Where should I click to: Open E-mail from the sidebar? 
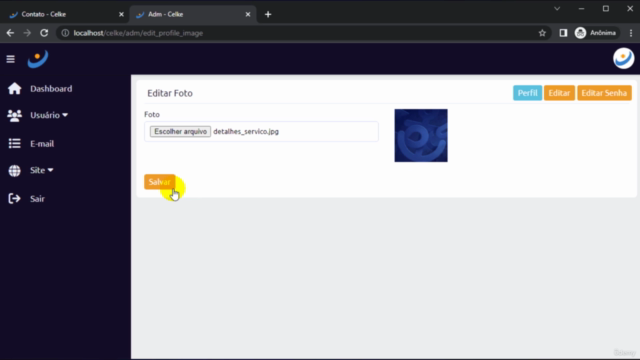click(42, 144)
